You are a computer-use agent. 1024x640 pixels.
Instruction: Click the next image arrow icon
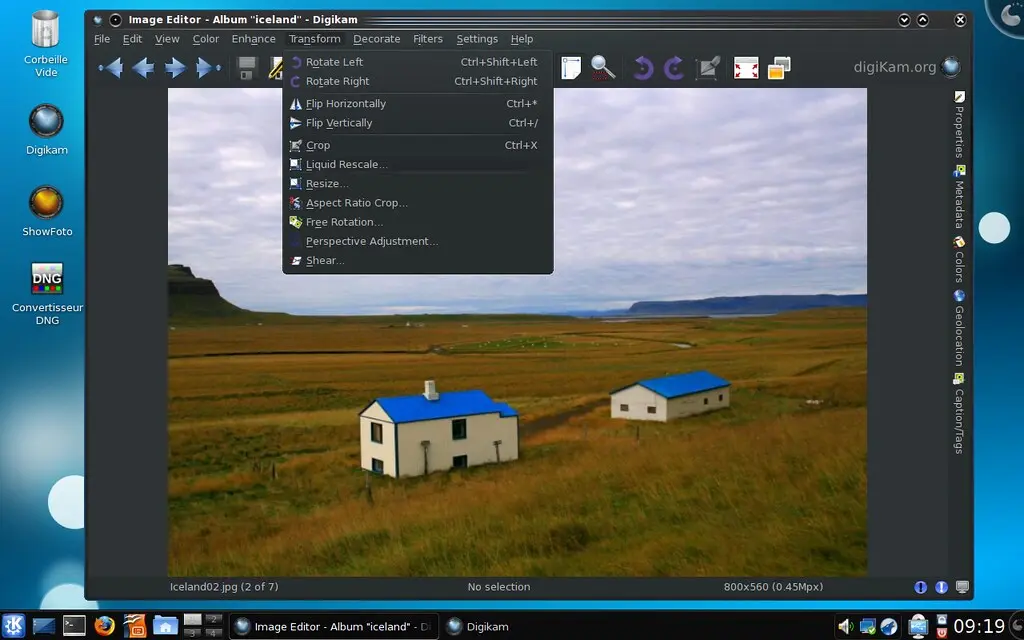[x=175, y=68]
